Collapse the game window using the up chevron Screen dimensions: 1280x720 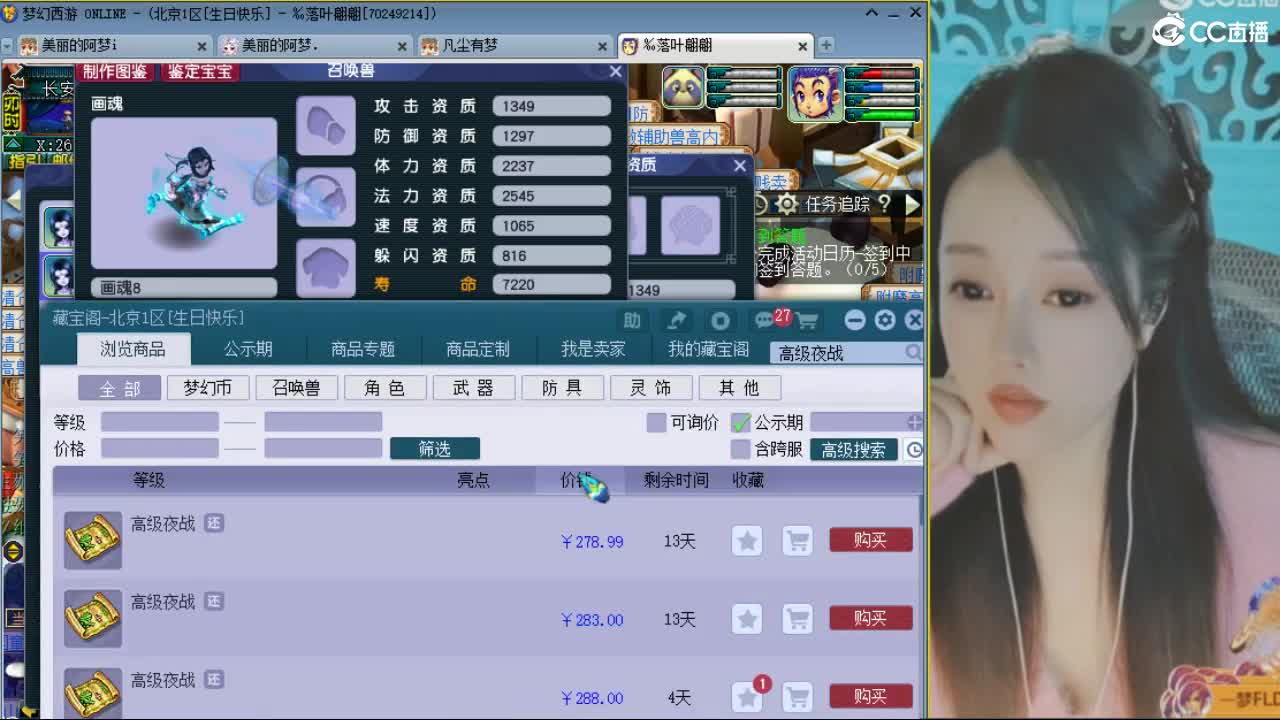coord(871,13)
